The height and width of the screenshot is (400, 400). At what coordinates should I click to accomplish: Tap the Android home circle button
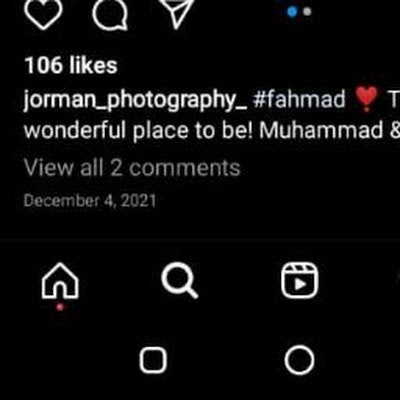pyautogui.click(x=299, y=360)
